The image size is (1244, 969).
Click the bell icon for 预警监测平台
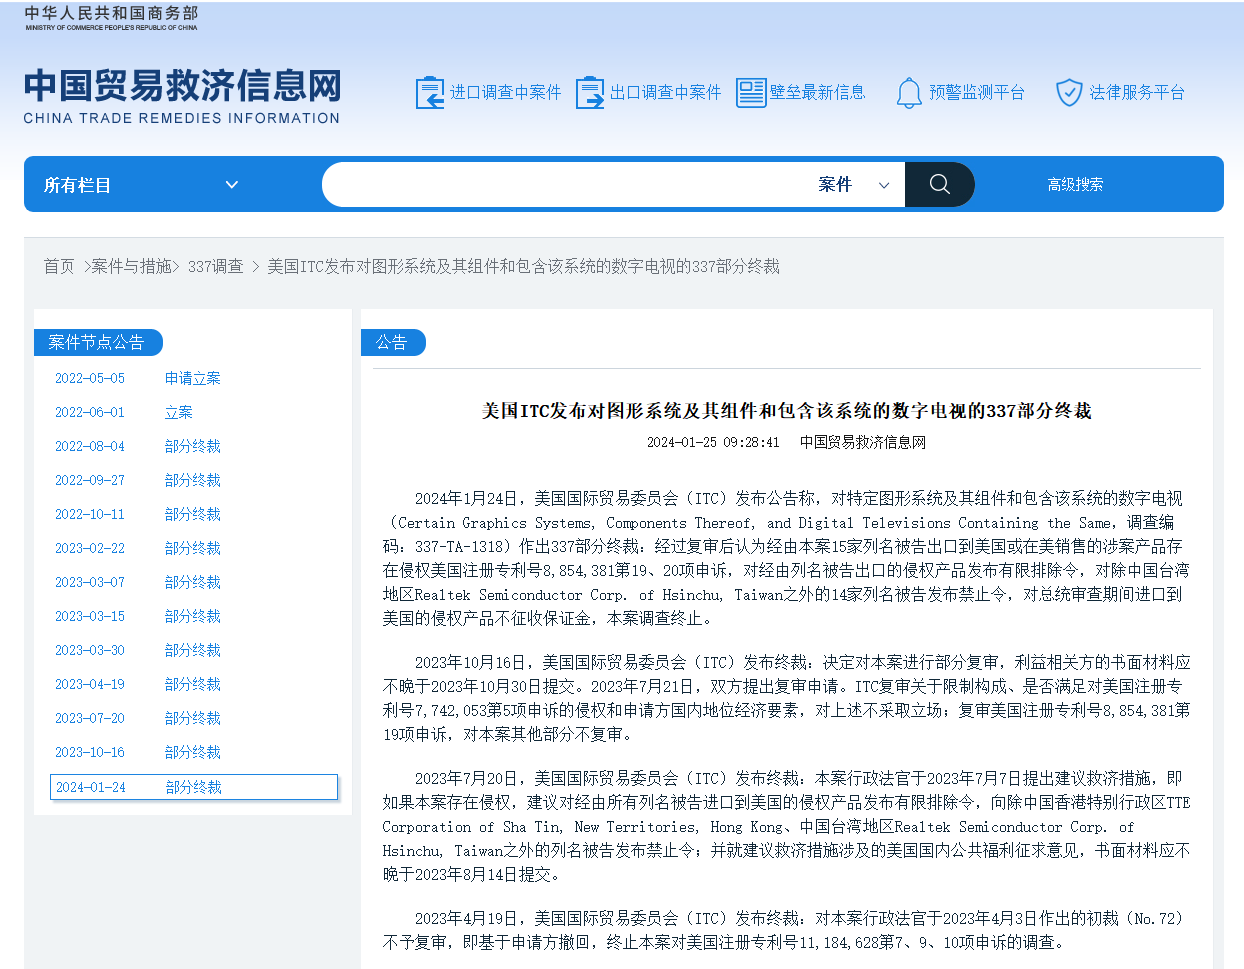909,93
